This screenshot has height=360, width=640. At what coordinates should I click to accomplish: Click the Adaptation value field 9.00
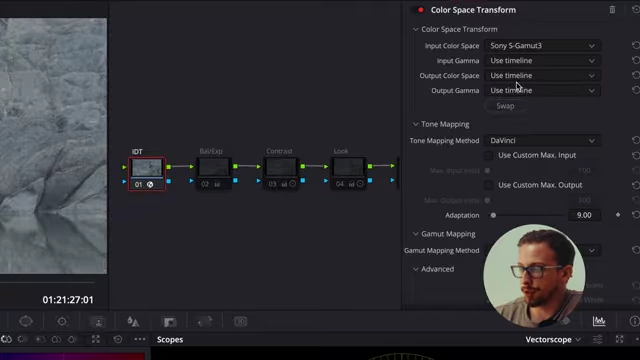pyautogui.click(x=584, y=215)
